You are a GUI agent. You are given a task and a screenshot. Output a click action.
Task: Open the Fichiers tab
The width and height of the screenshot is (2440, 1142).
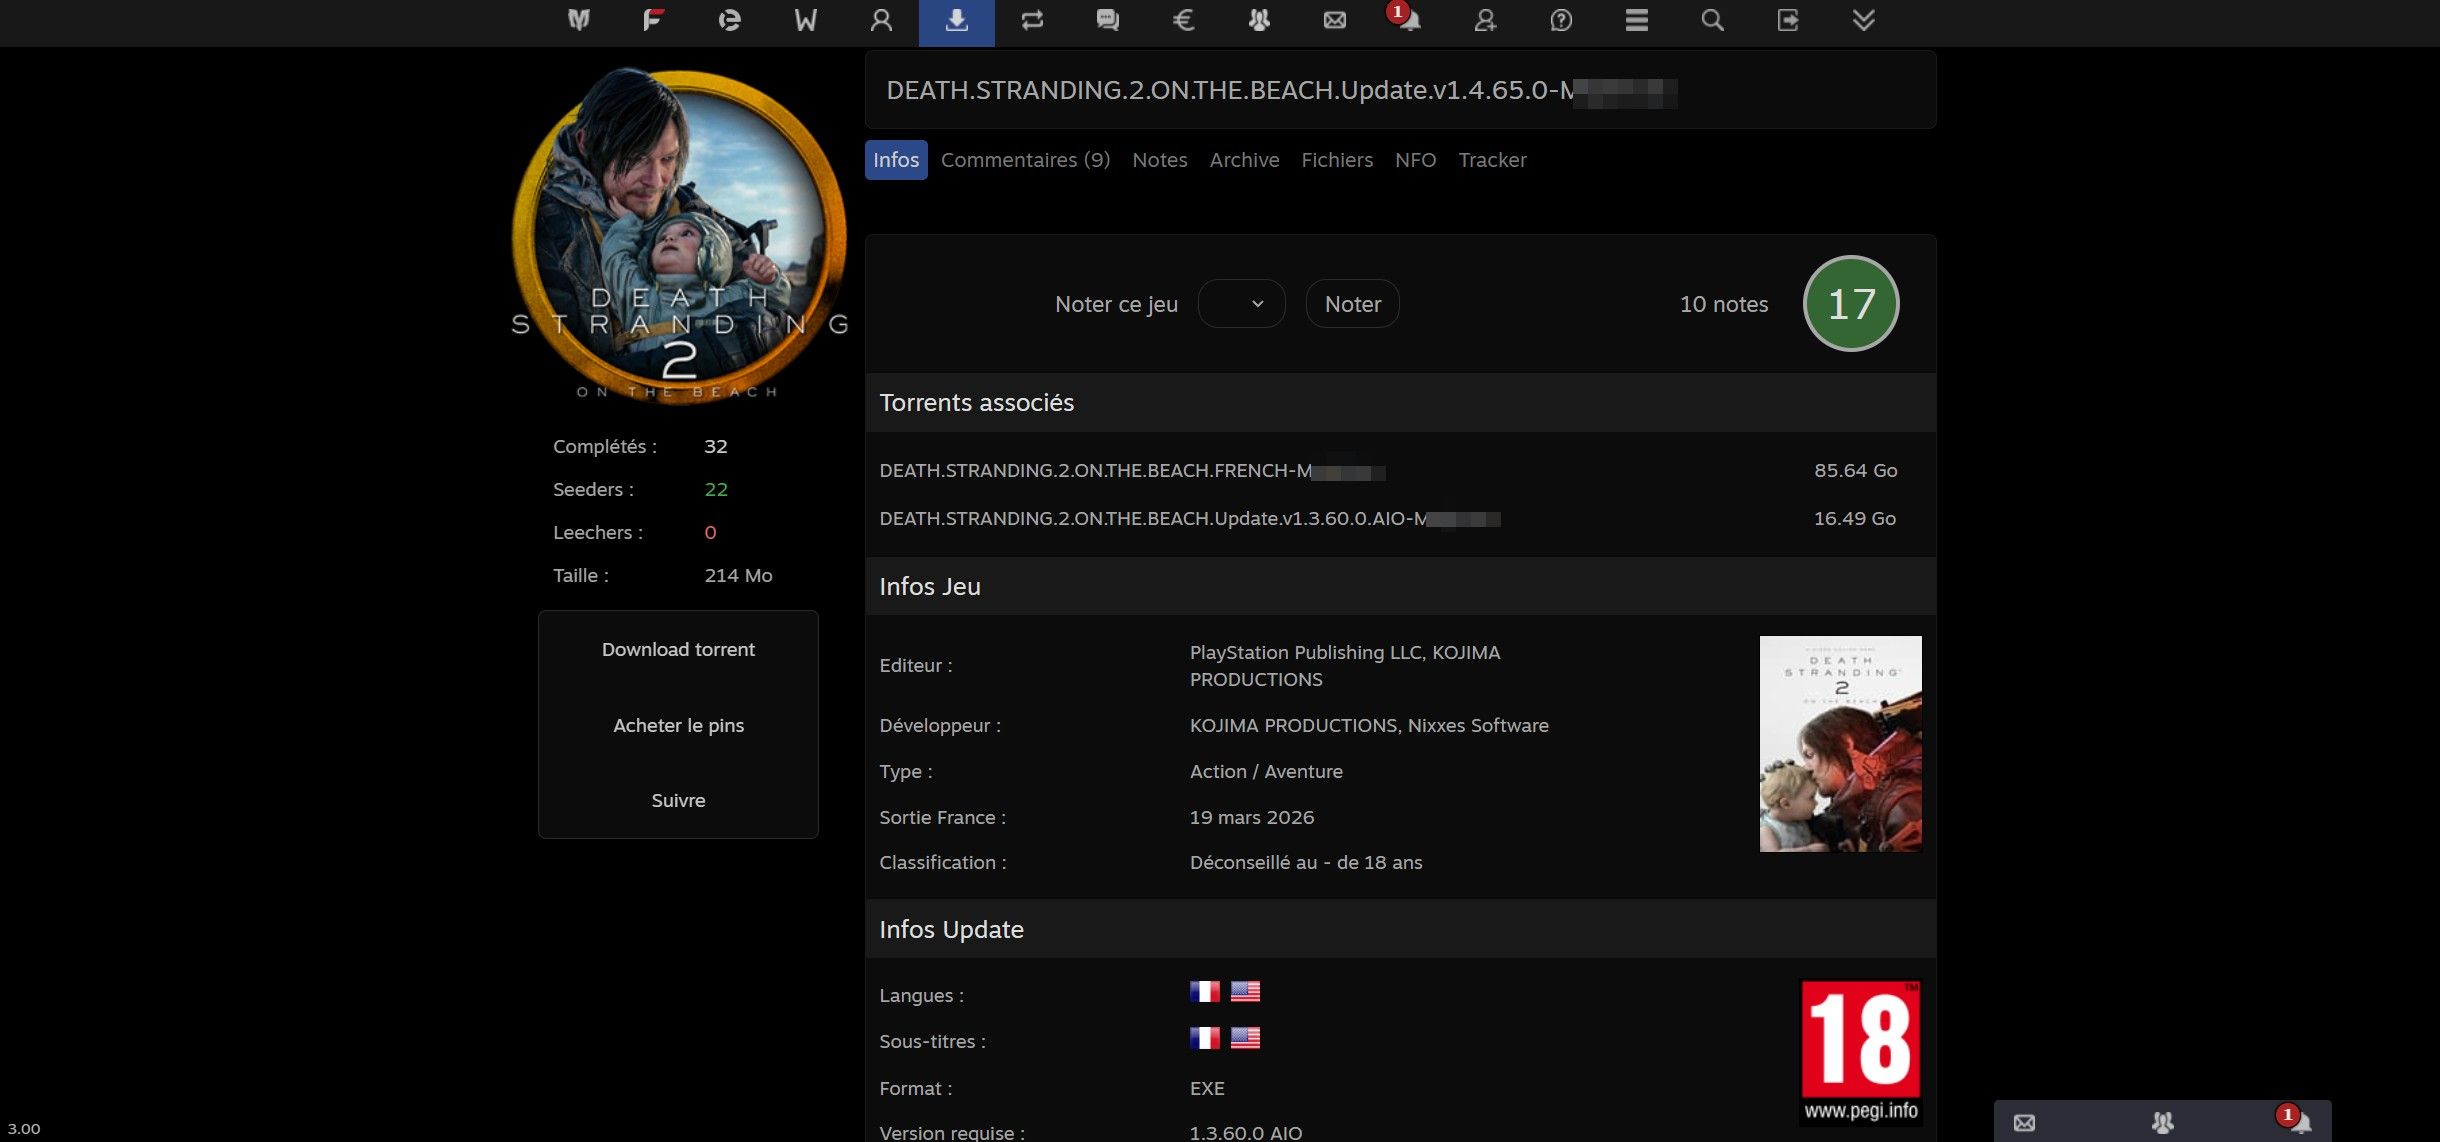click(1336, 160)
